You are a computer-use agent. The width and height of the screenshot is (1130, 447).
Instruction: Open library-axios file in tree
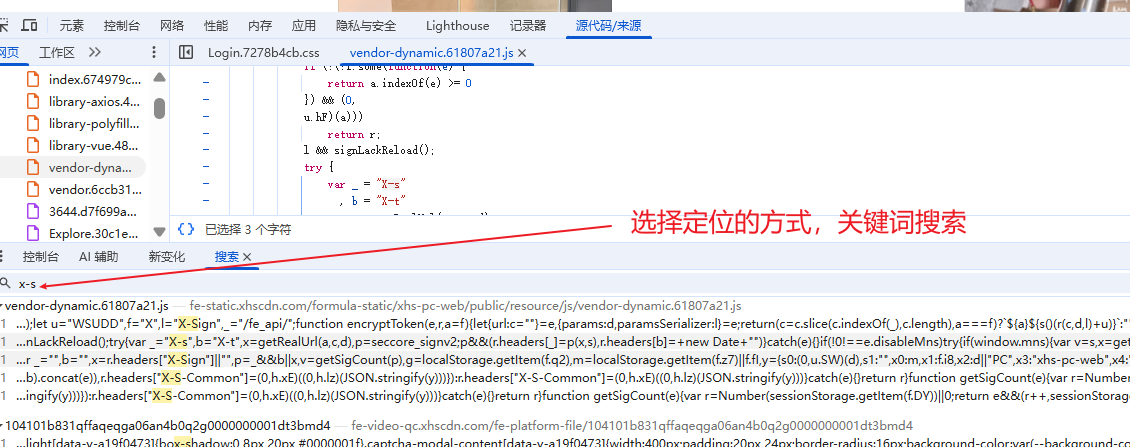click(x=95, y=102)
